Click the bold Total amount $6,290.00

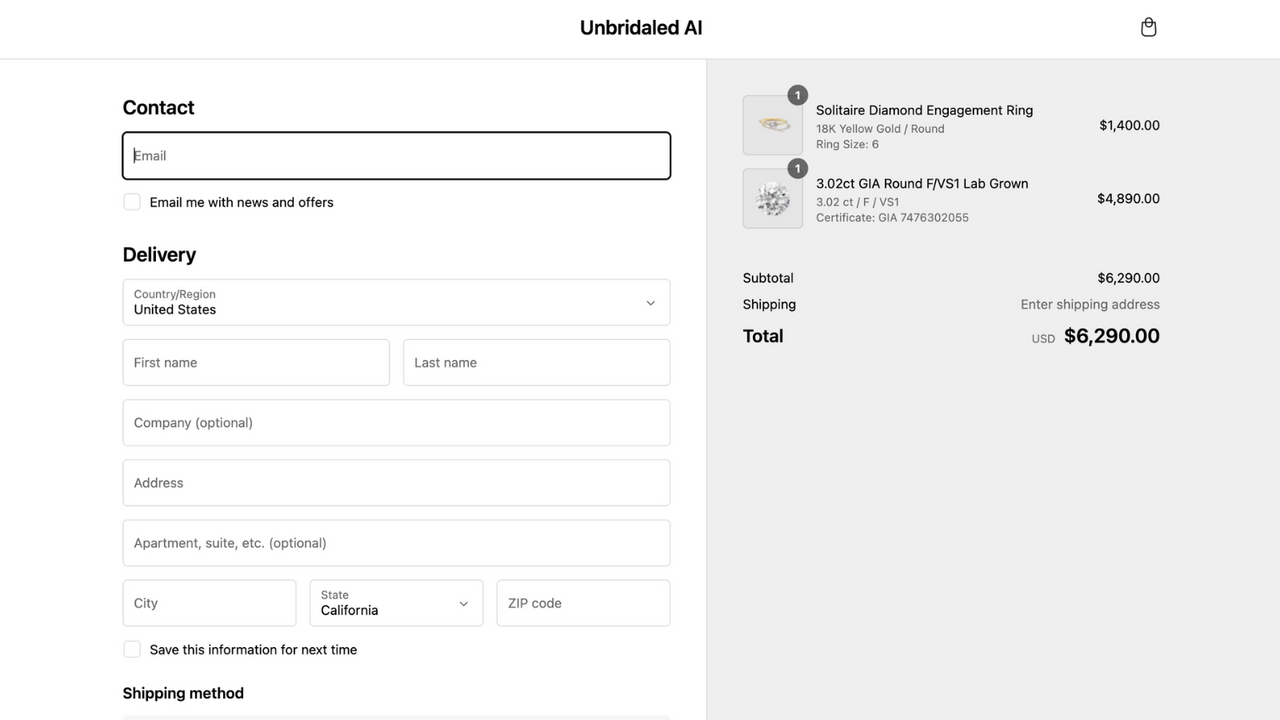click(1112, 336)
